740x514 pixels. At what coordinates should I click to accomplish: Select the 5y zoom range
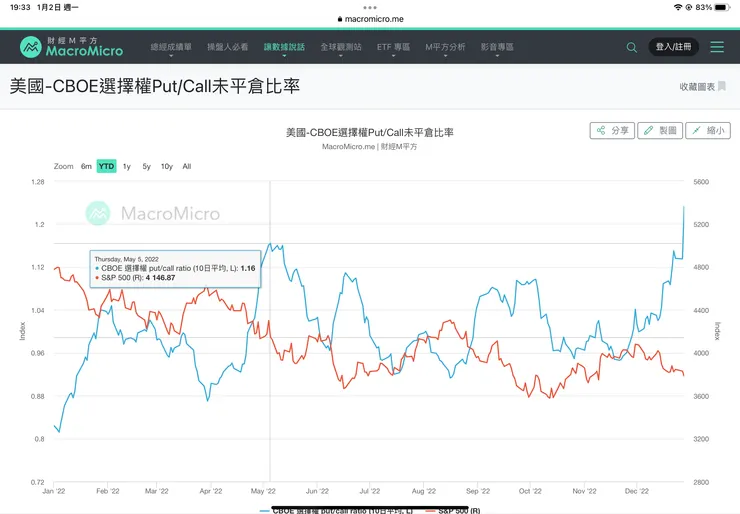coord(146,166)
